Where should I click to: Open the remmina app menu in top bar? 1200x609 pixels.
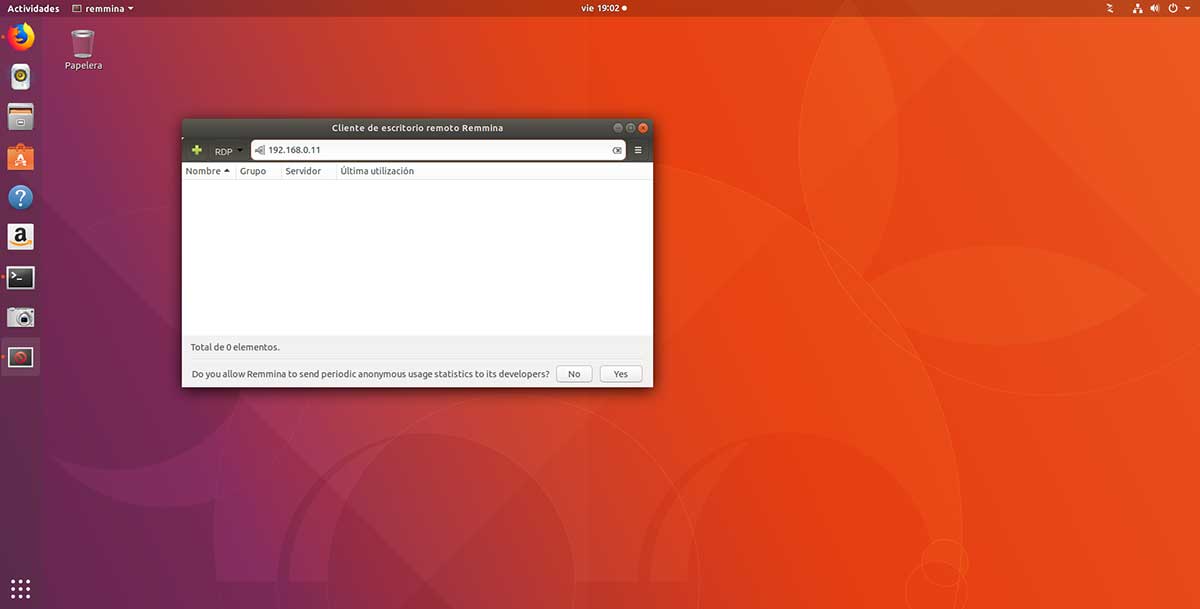[103, 8]
